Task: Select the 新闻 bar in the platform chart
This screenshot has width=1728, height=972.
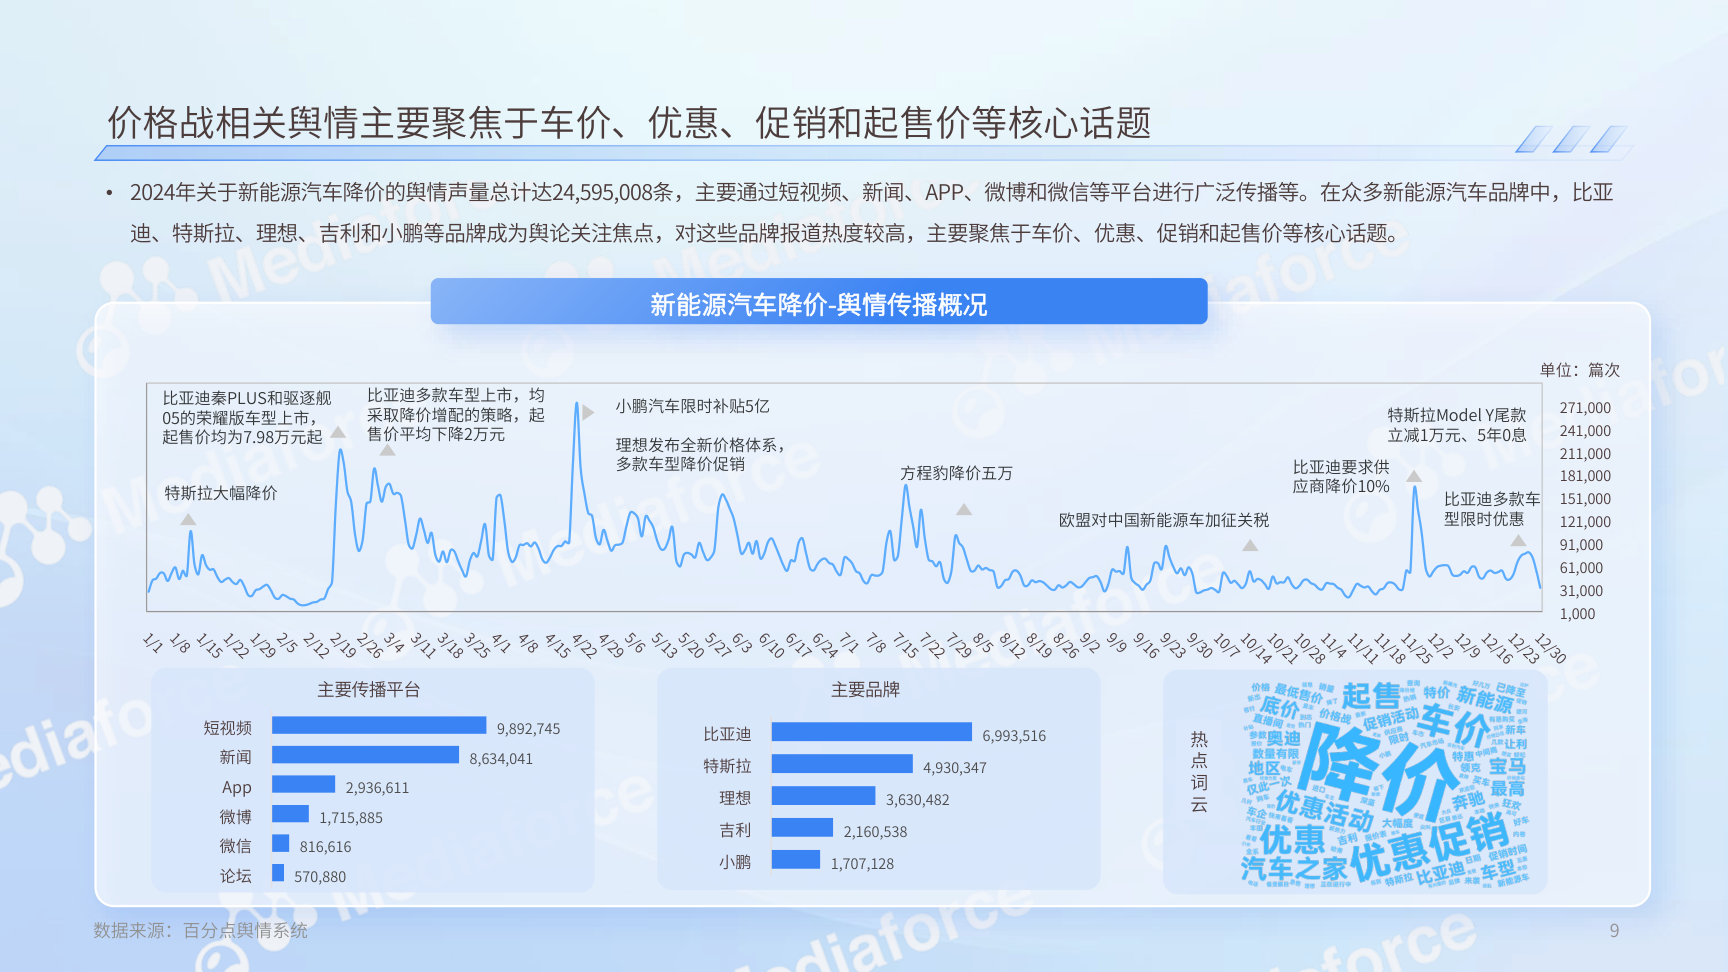Action: [x=366, y=754]
